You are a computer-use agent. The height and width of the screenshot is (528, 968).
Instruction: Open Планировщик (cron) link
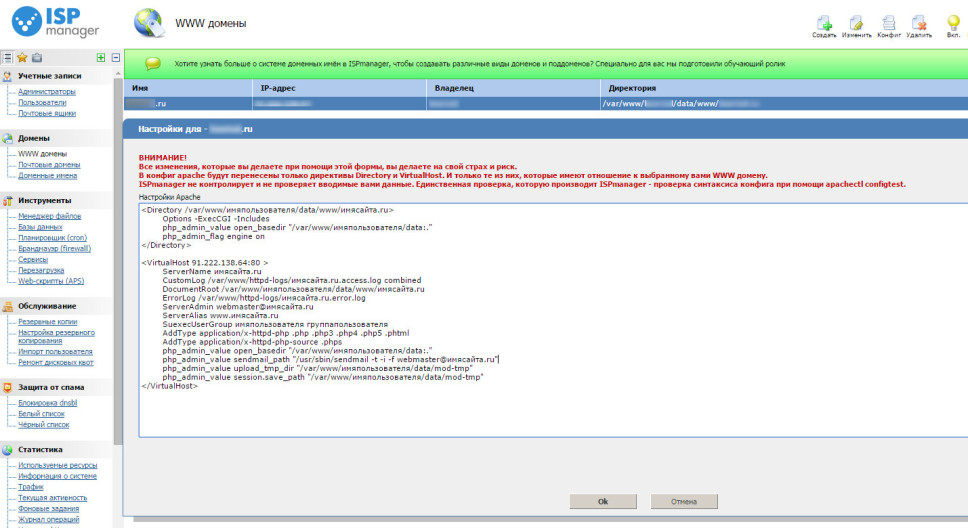pyautogui.click(x=52, y=238)
